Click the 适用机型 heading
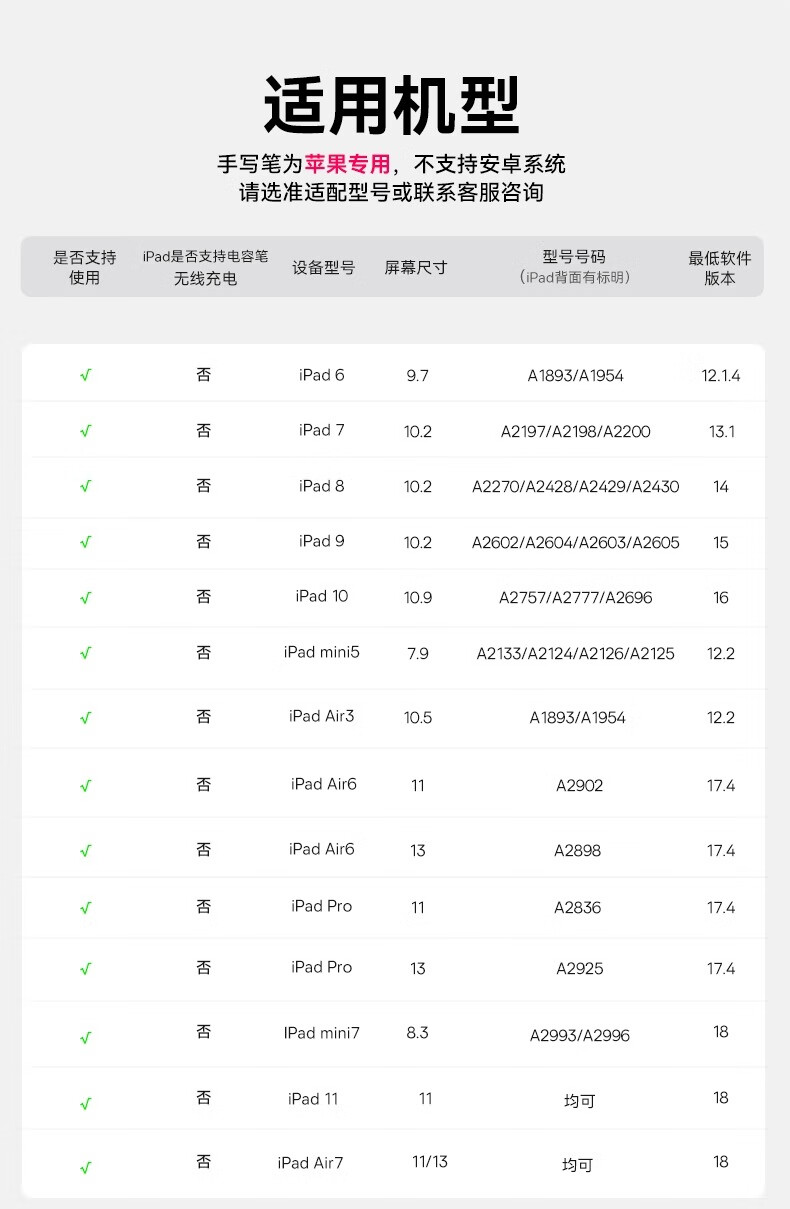The image size is (790, 1209). (x=392, y=104)
